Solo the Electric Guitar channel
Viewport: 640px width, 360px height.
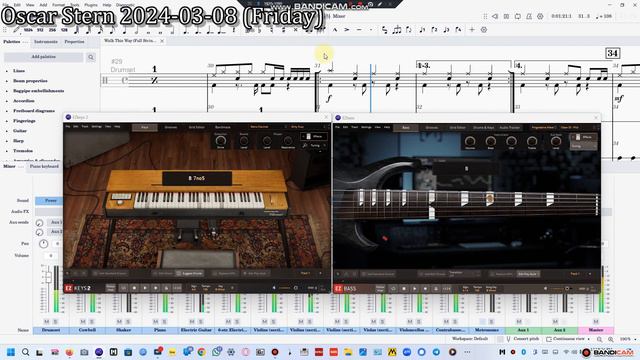tap(200, 322)
